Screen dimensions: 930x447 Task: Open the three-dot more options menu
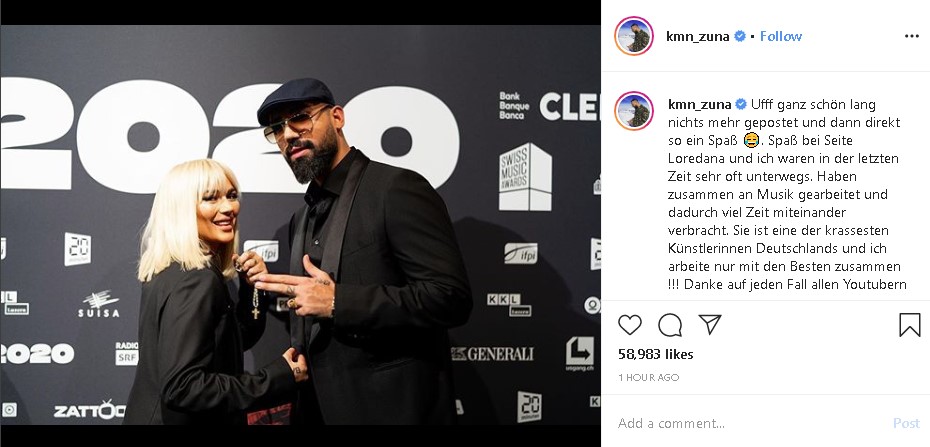point(911,36)
